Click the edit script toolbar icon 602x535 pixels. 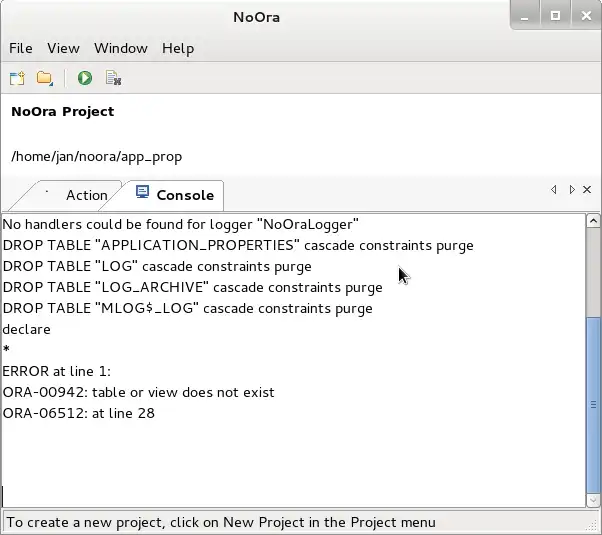113,78
